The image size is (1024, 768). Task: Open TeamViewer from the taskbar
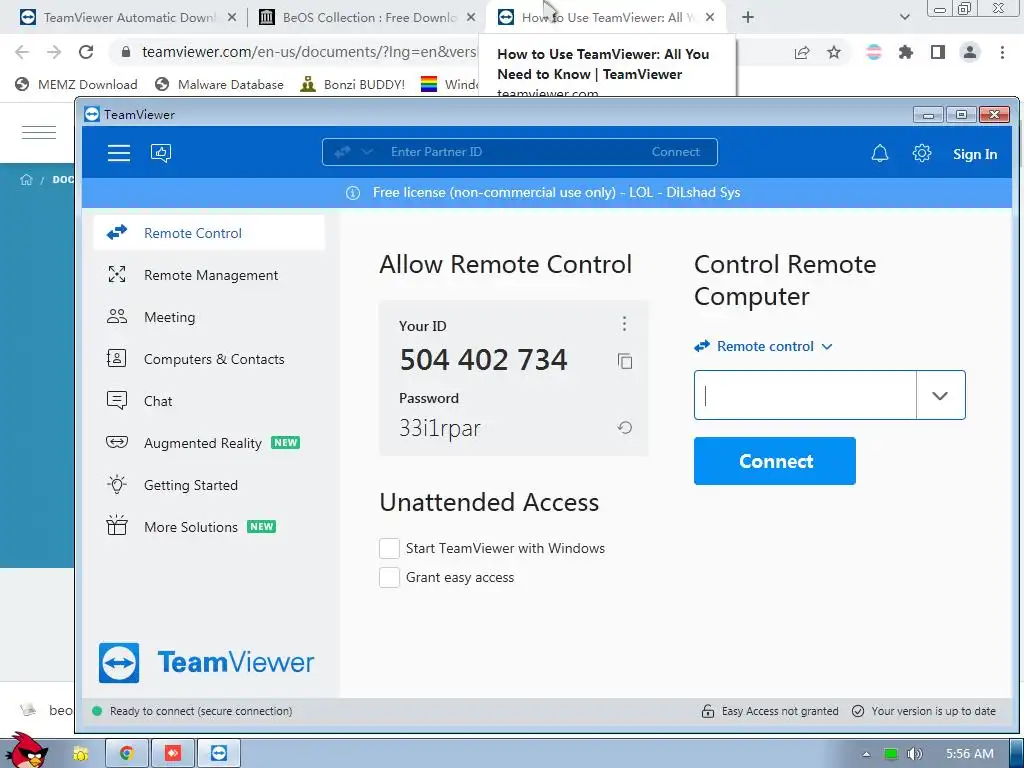click(x=219, y=753)
